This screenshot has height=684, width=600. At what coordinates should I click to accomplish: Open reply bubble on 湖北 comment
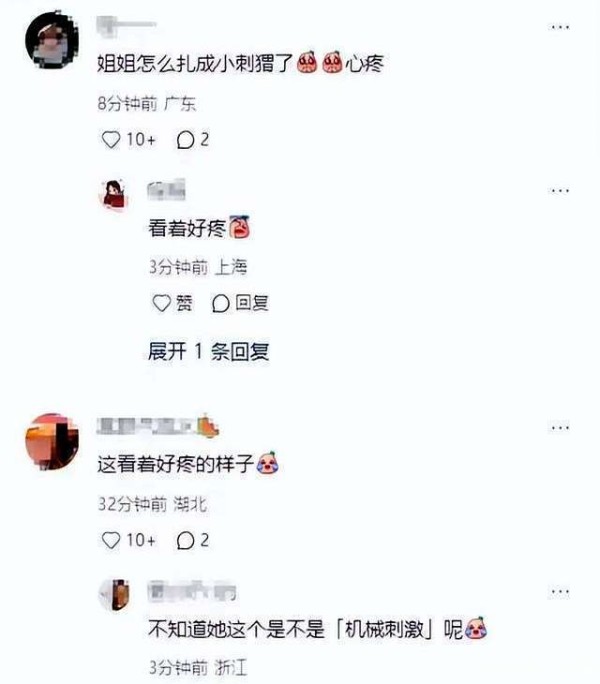(x=185, y=540)
